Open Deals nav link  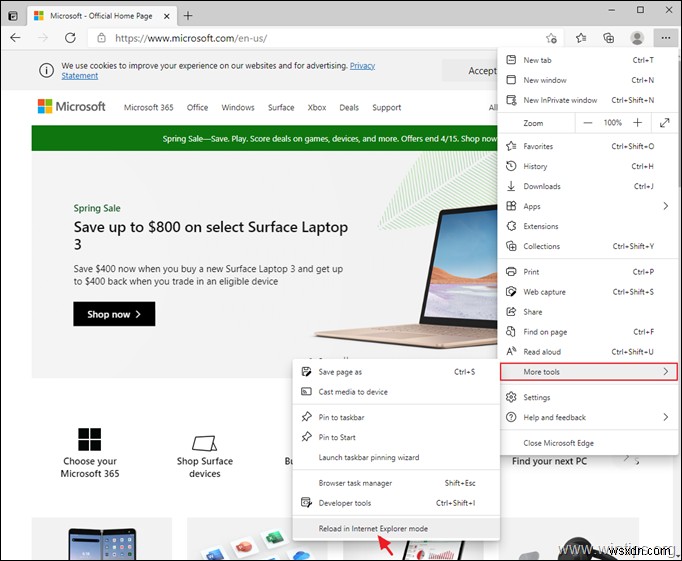coord(349,107)
